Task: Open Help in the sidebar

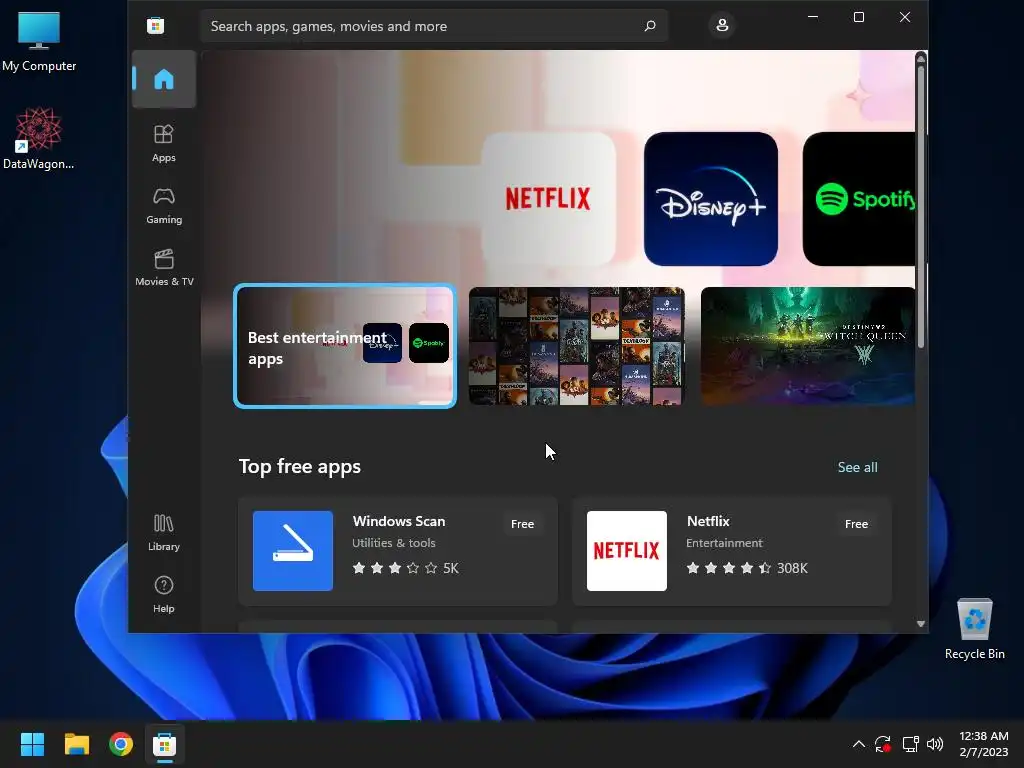Action: tap(164, 595)
